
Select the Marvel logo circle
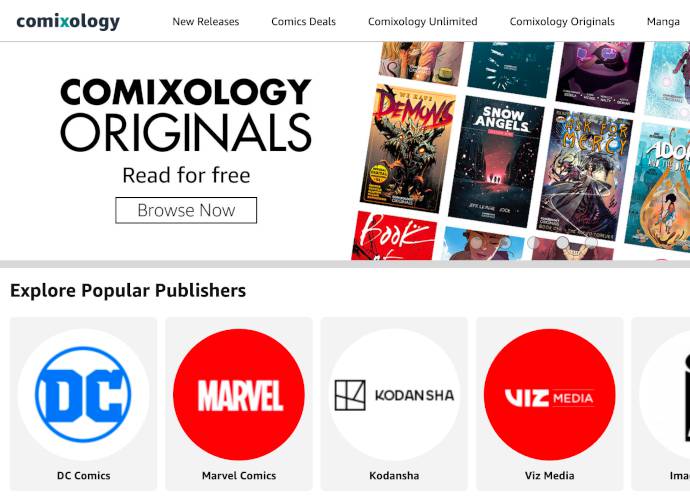[x=239, y=394]
